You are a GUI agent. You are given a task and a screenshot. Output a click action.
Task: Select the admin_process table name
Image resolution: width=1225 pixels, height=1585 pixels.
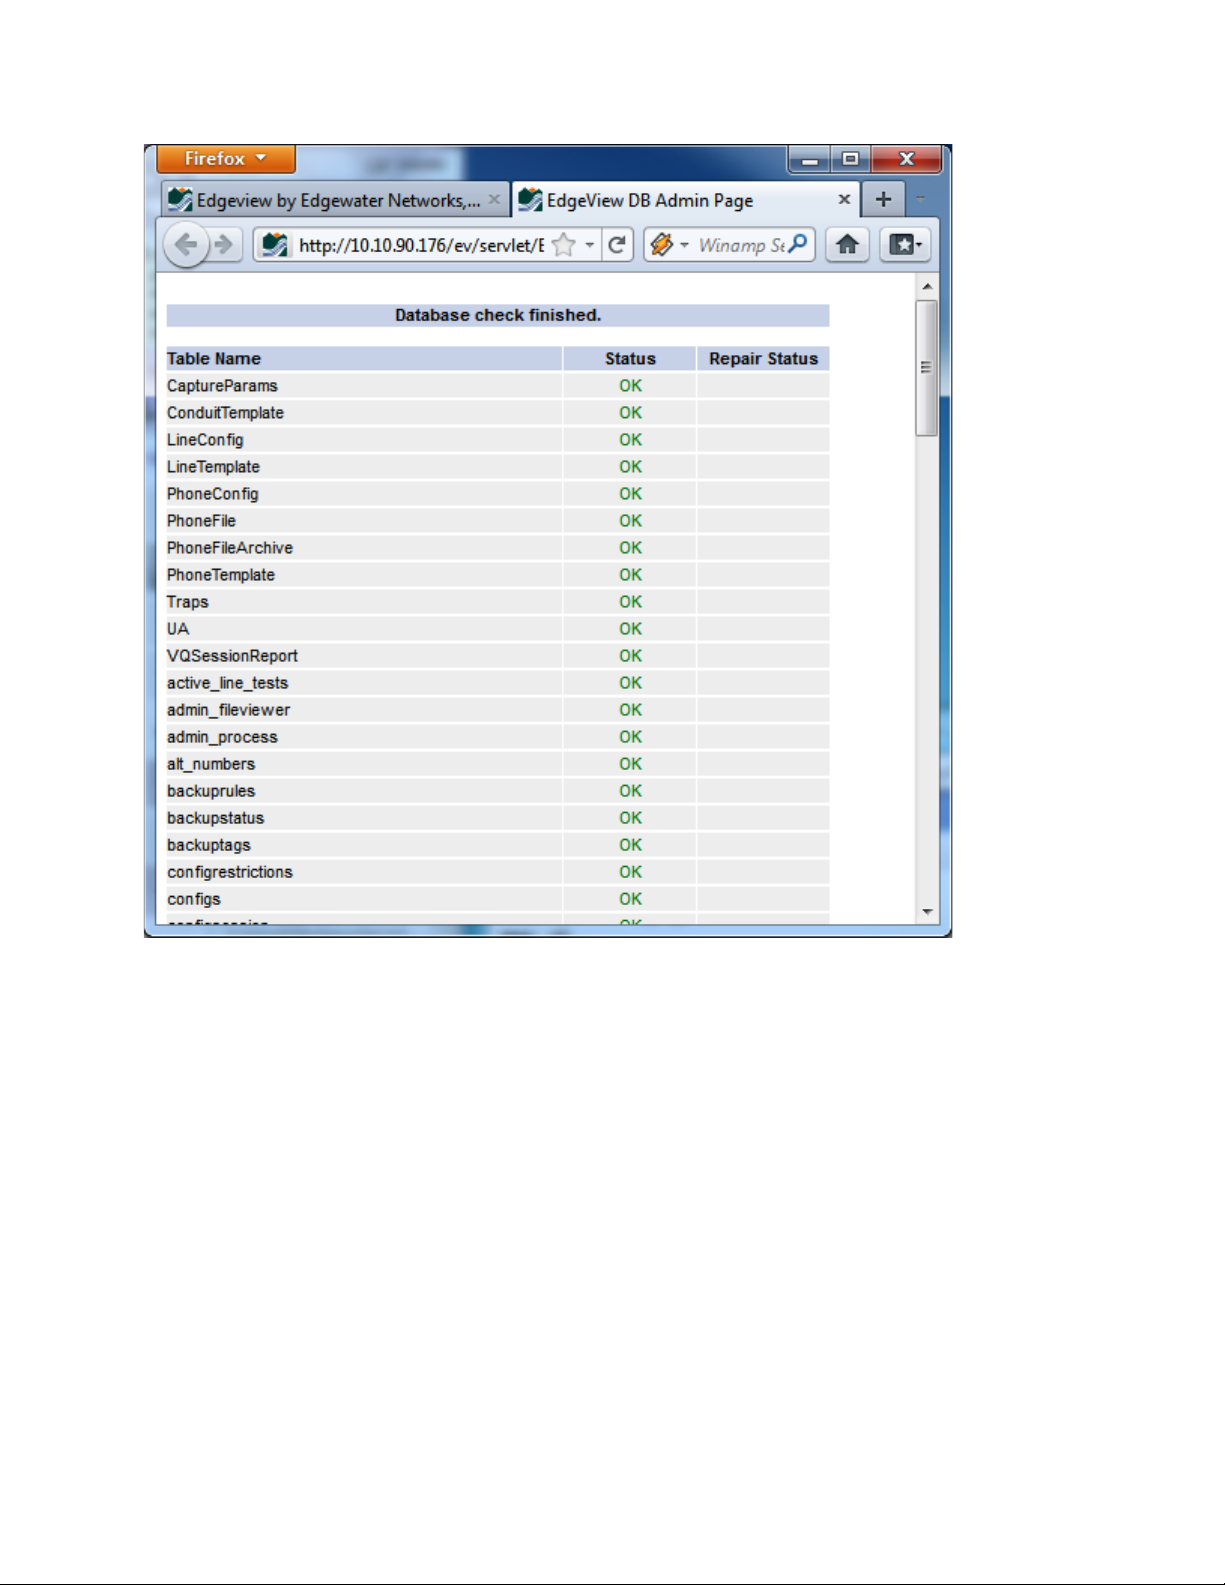pyautogui.click(x=222, y=737)
